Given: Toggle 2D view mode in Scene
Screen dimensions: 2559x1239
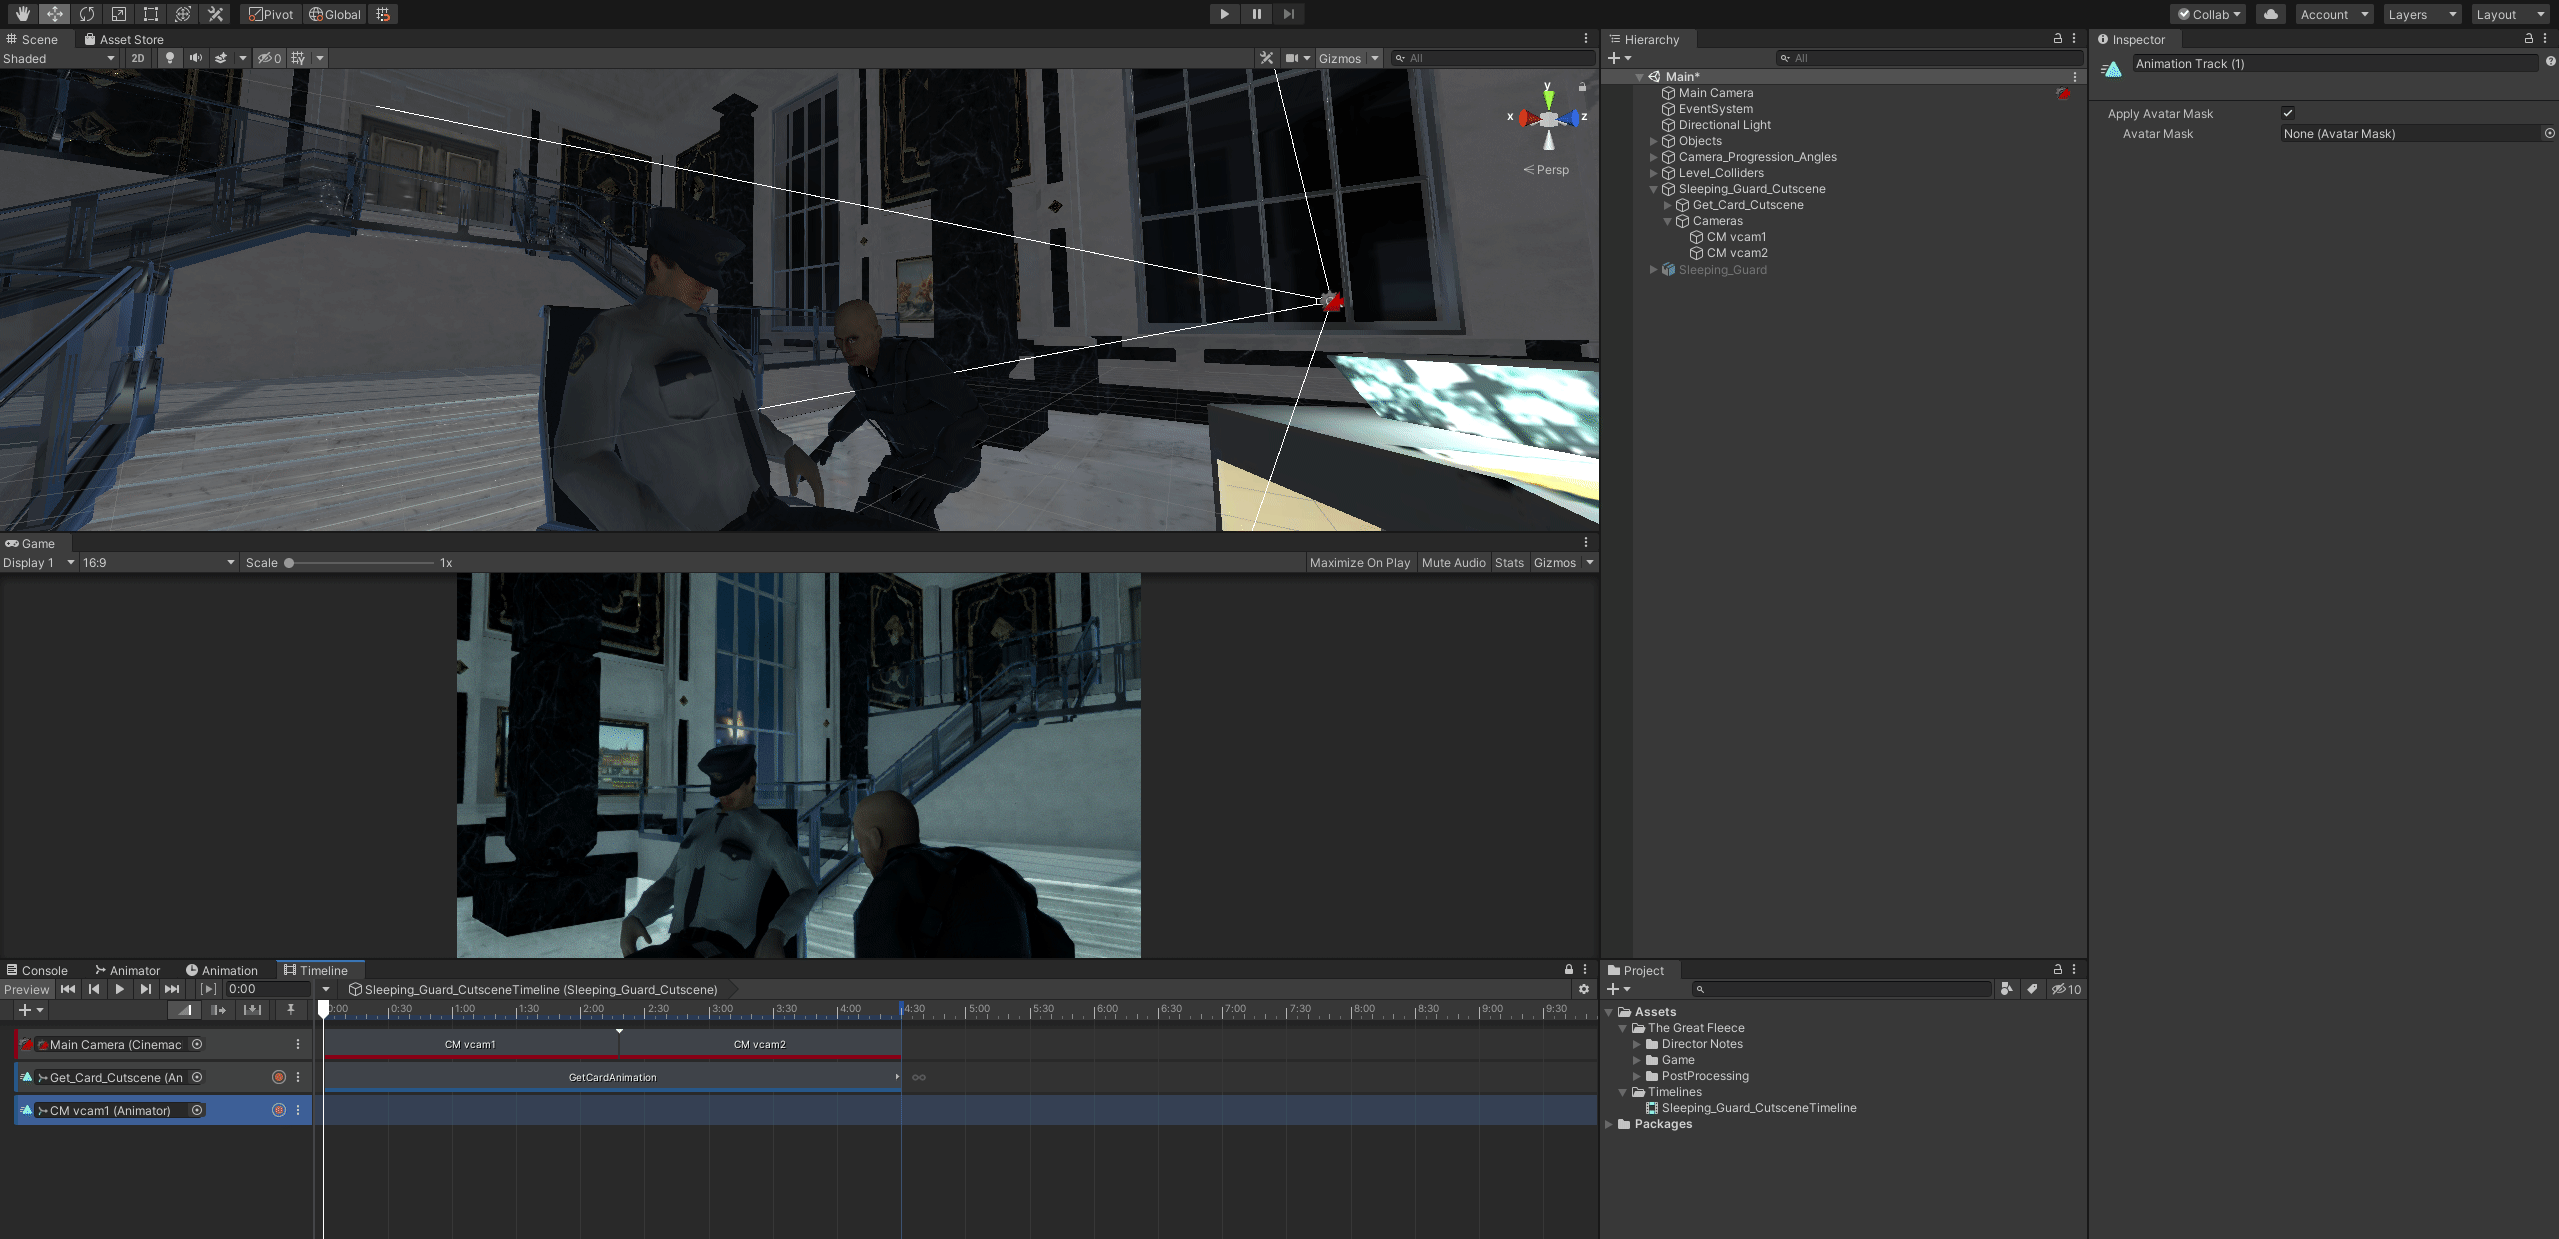Looking at the screenshot, I should click(138, 58).
